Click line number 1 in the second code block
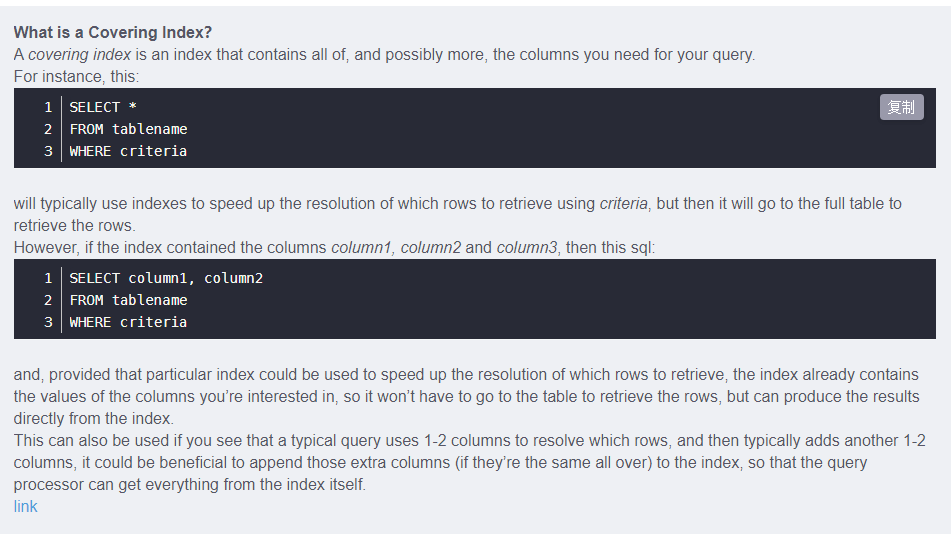The width and height of the screenshot is (951, 534). [x=48, y=279]
